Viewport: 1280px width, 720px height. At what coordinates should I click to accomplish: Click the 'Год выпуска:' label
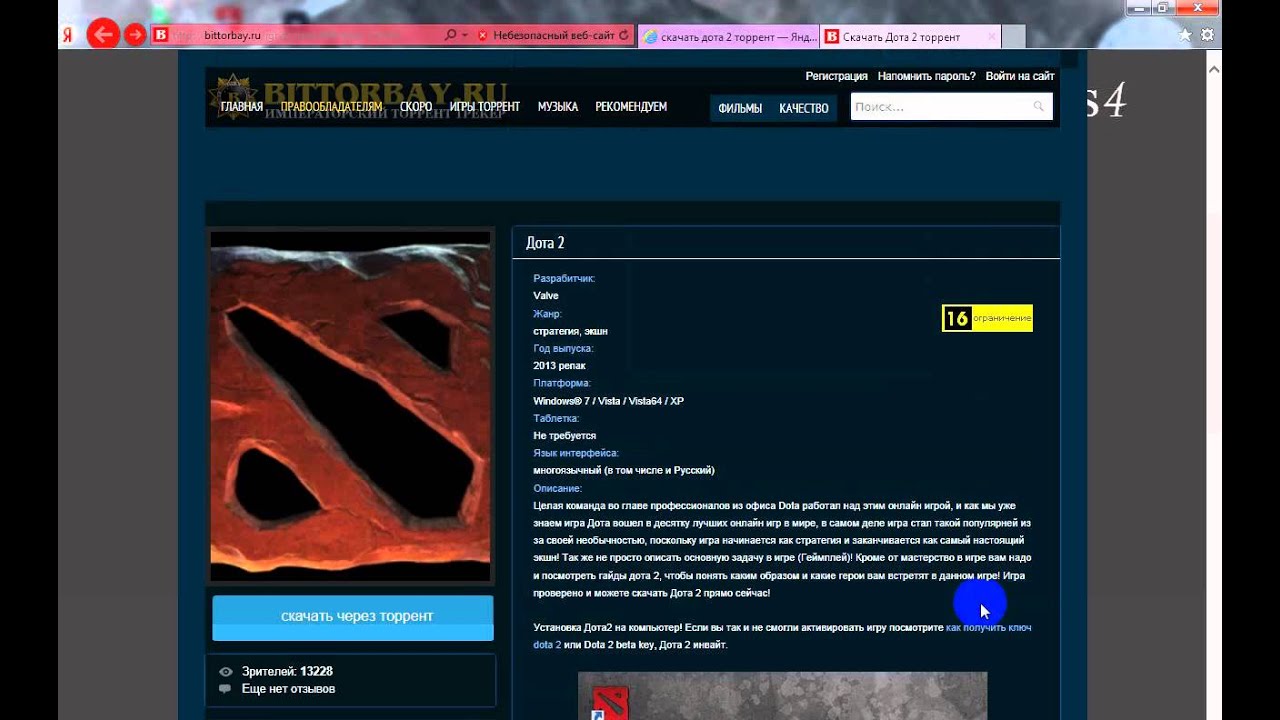[563, 348]
